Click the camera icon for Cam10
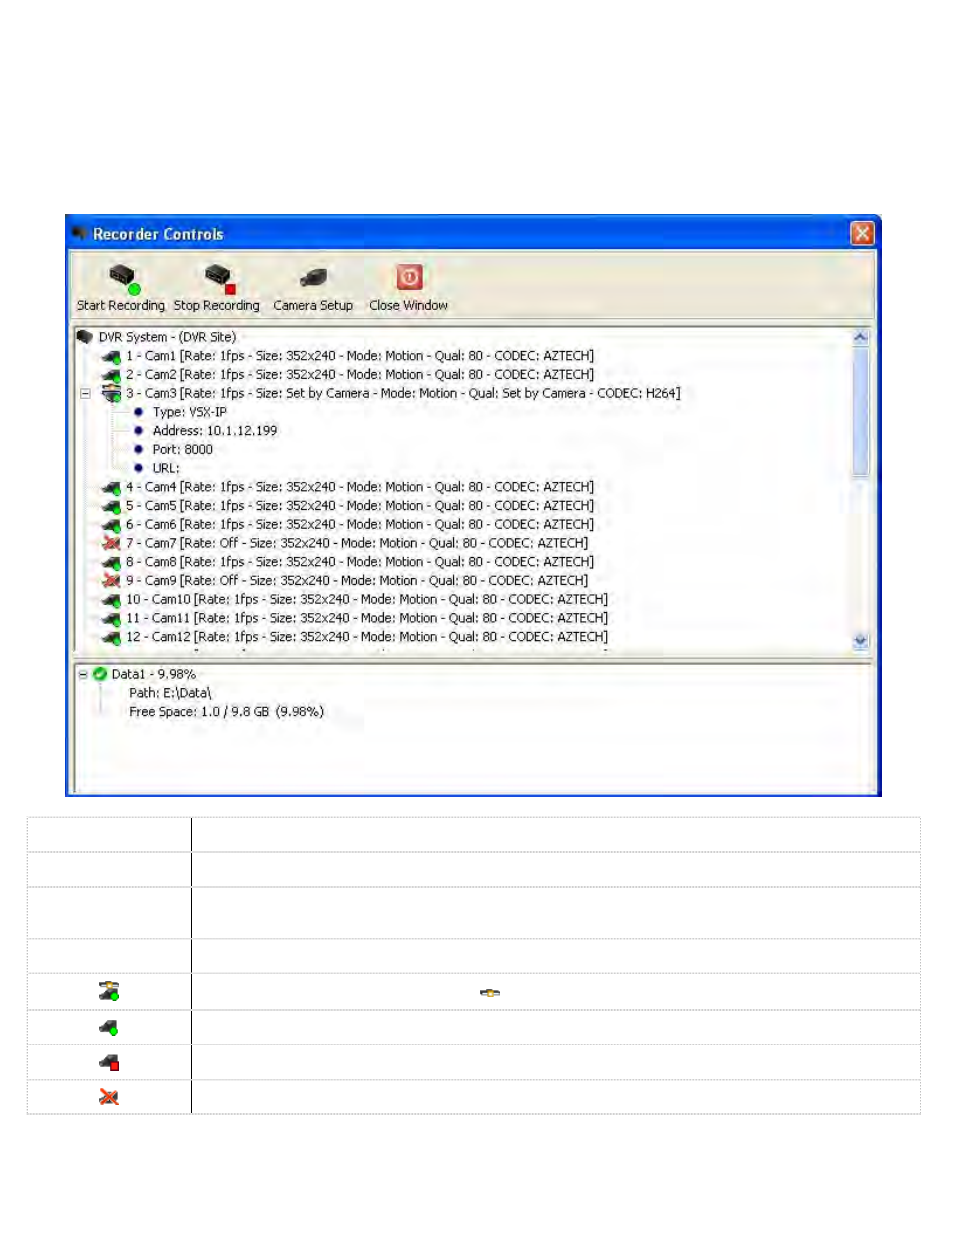 (111, 600)
